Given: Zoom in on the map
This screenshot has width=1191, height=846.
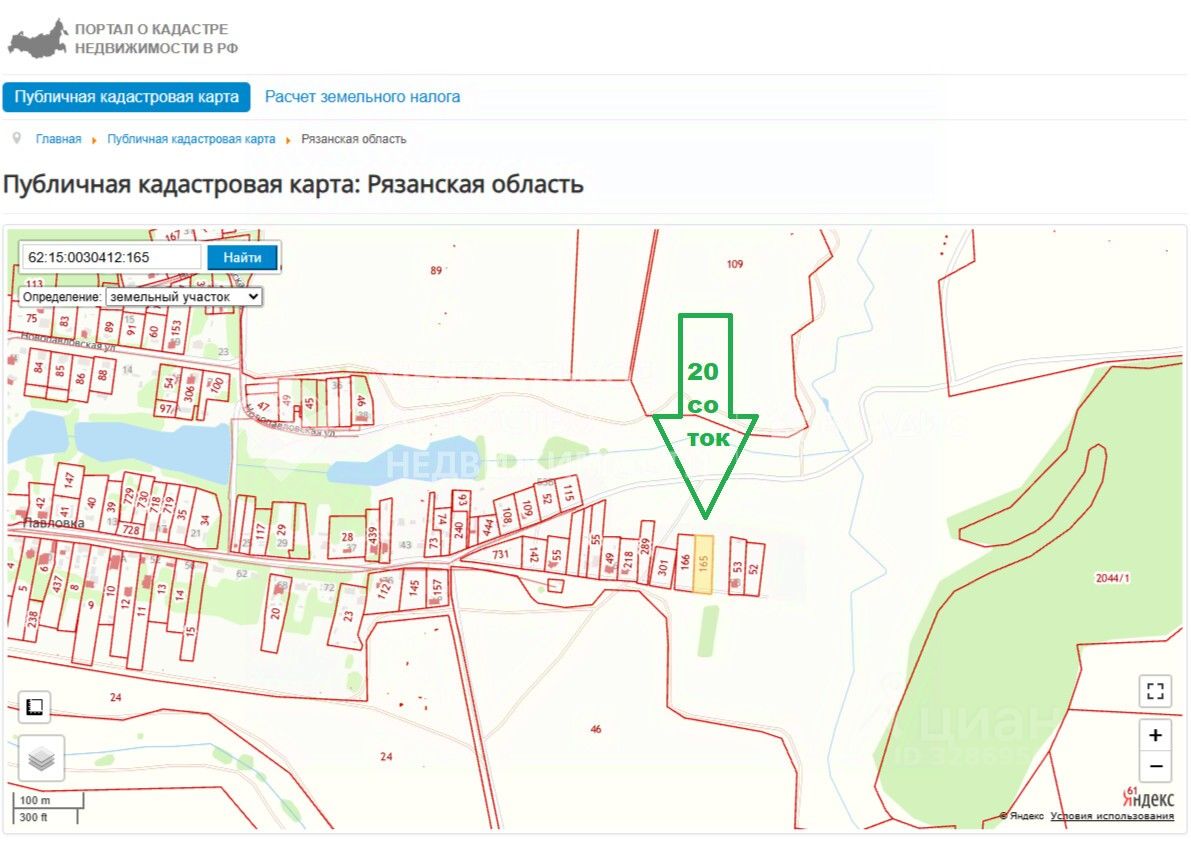Looking at the screenshot, I should coord(1155,735).
